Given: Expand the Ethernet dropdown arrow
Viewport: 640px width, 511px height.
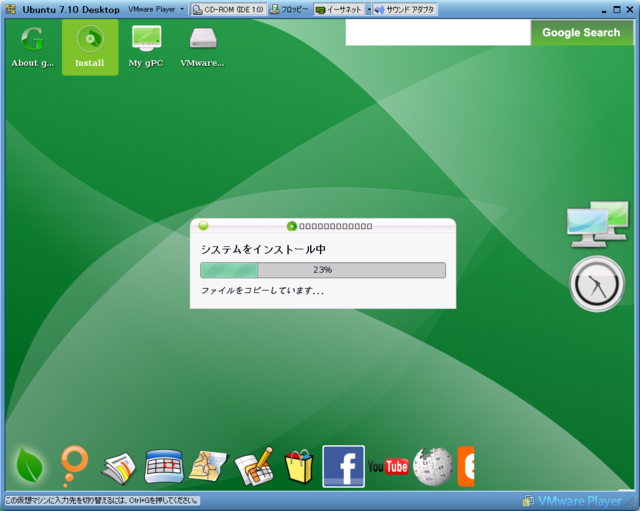Looking at the screenshot, I should point(369,9).
